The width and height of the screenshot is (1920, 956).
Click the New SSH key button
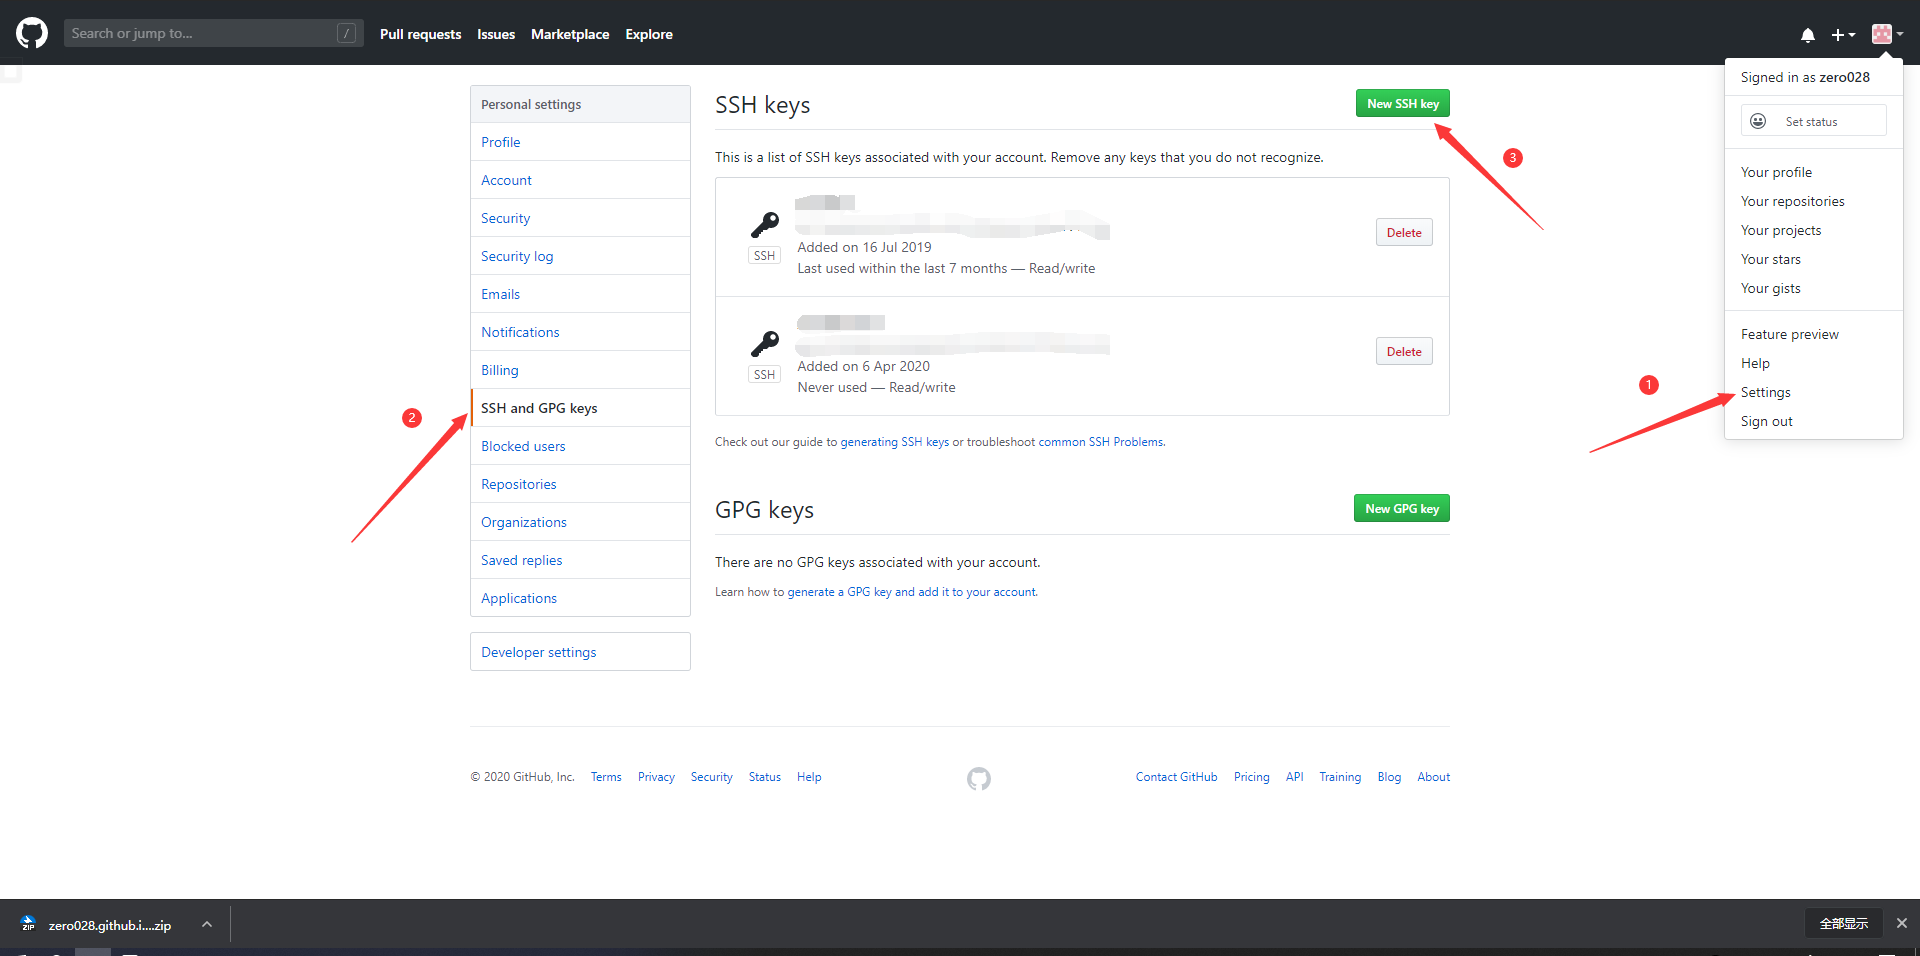(1403, 103)
